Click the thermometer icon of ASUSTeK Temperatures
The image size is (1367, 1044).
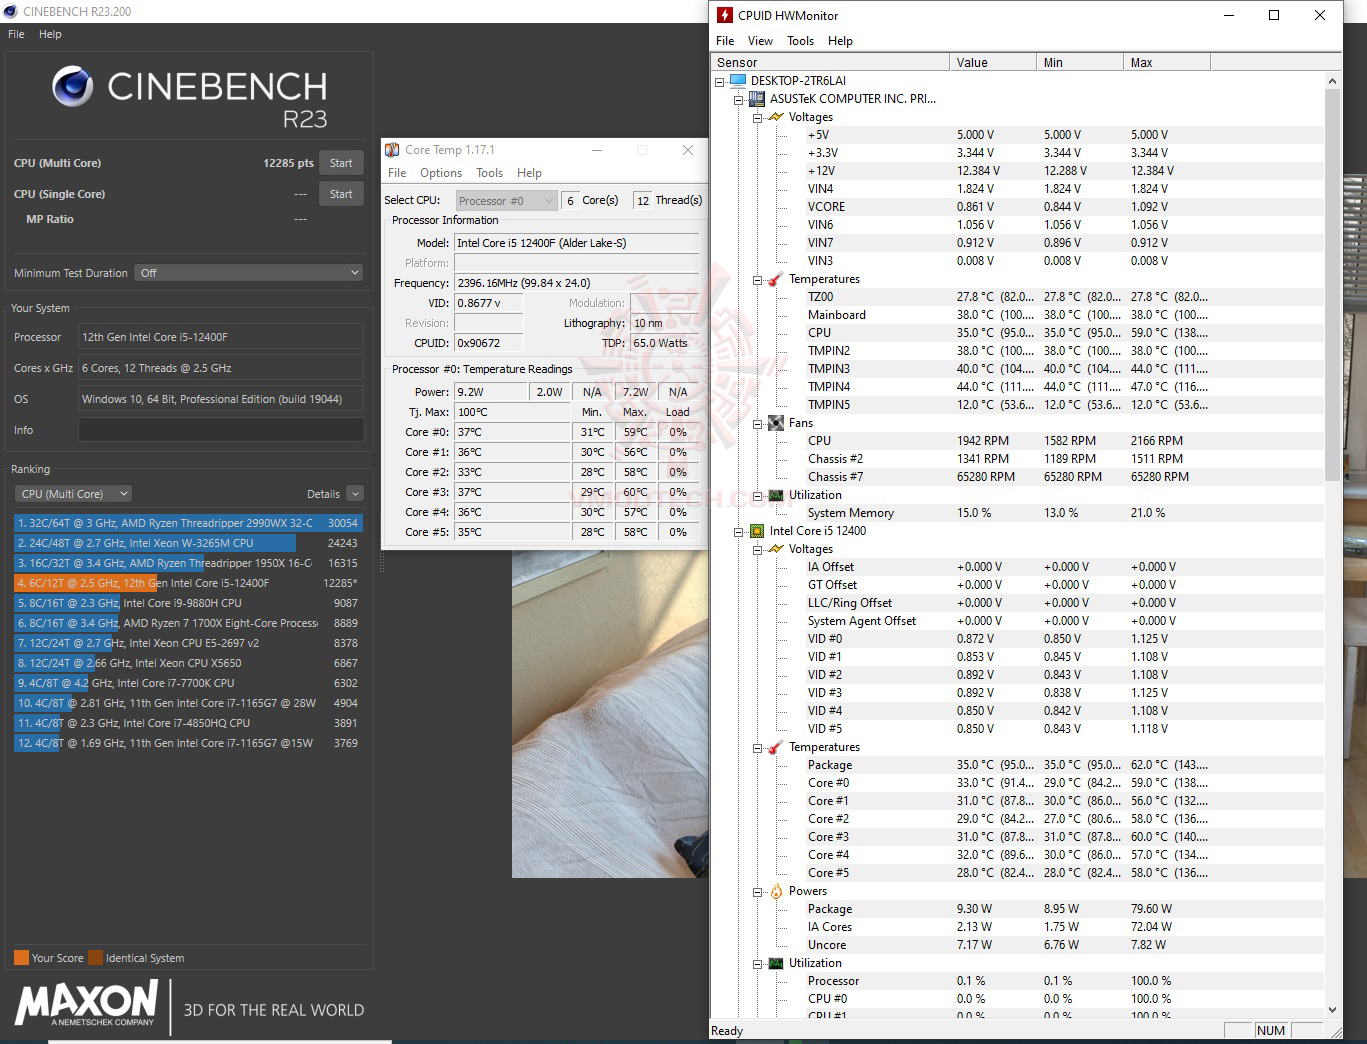(776, 279)
